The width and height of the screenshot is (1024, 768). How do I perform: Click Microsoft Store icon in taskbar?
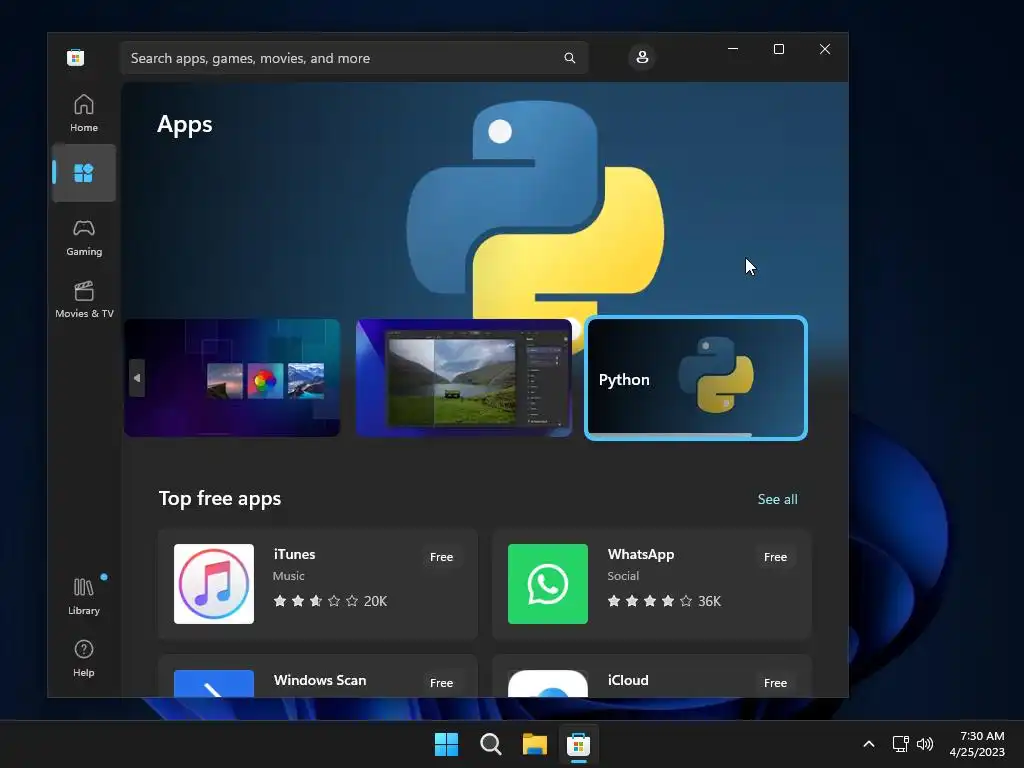[579, 744]
